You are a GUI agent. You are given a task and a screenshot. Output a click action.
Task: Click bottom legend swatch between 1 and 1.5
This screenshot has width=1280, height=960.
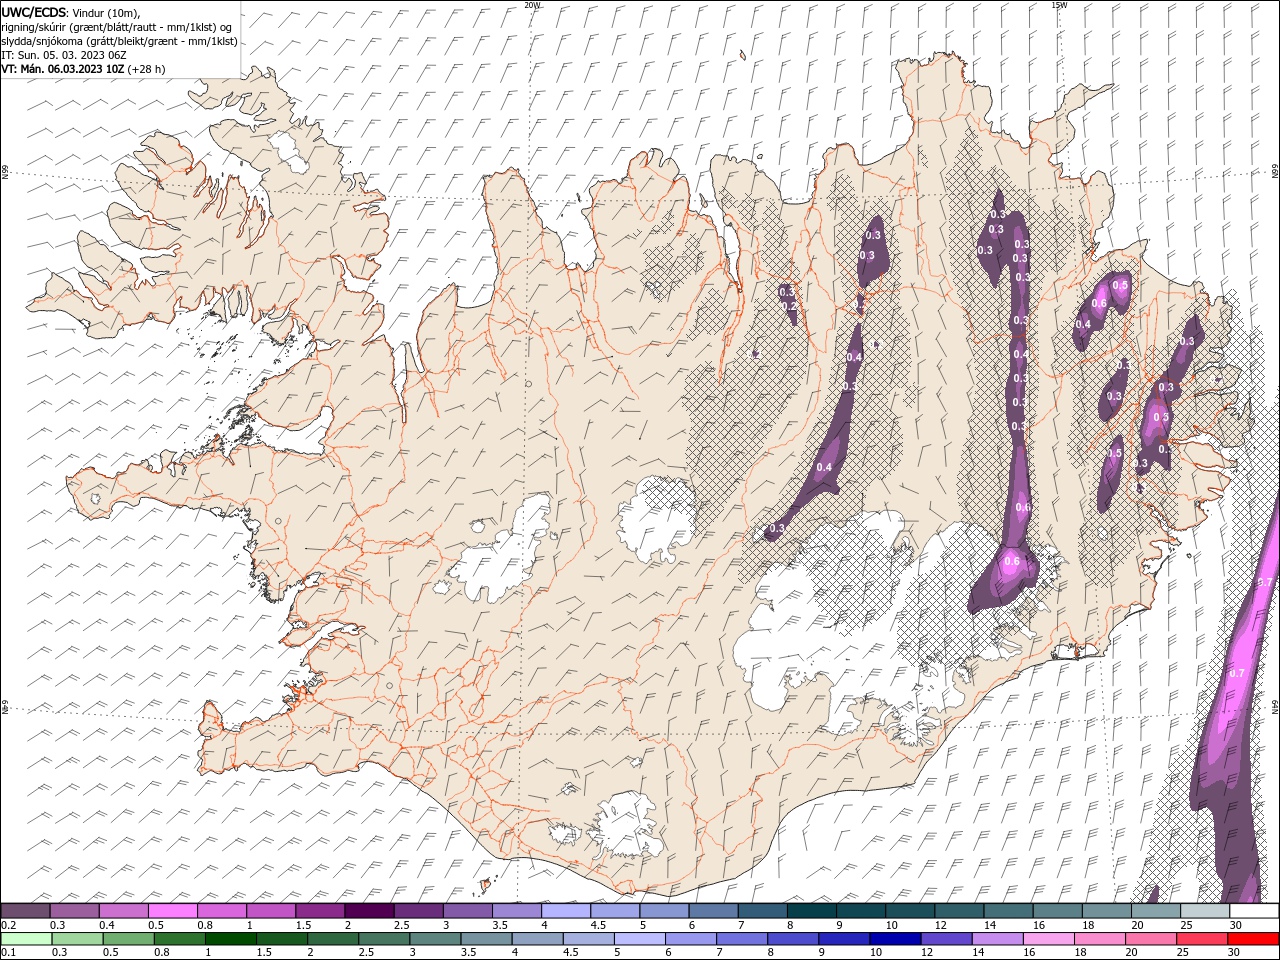tap(231, 939)
